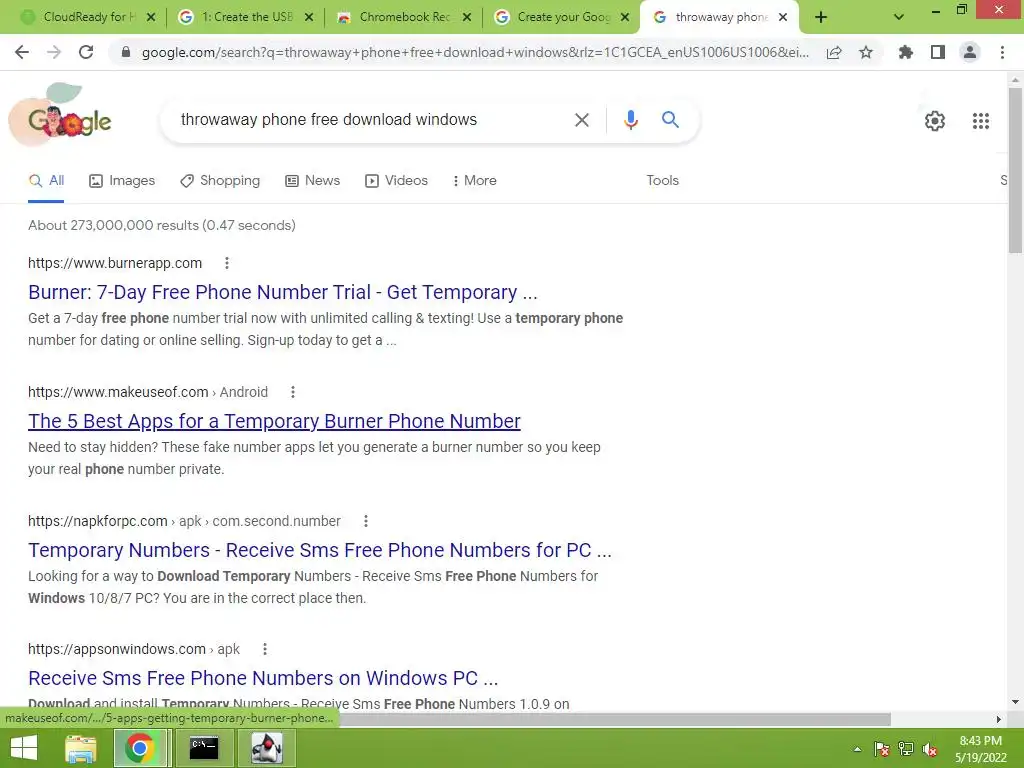Image resolution: width=1024 pixels, height=768 pixels.
Task: Open the network status tray icon
Action: click(906, 749)
